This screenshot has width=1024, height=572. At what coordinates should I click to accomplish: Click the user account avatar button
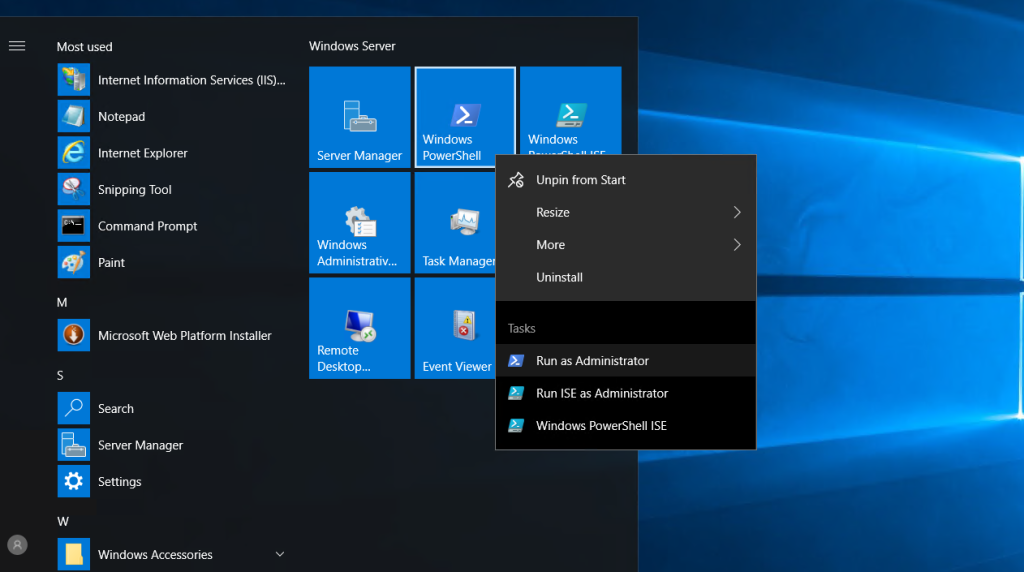click(17, 545)
